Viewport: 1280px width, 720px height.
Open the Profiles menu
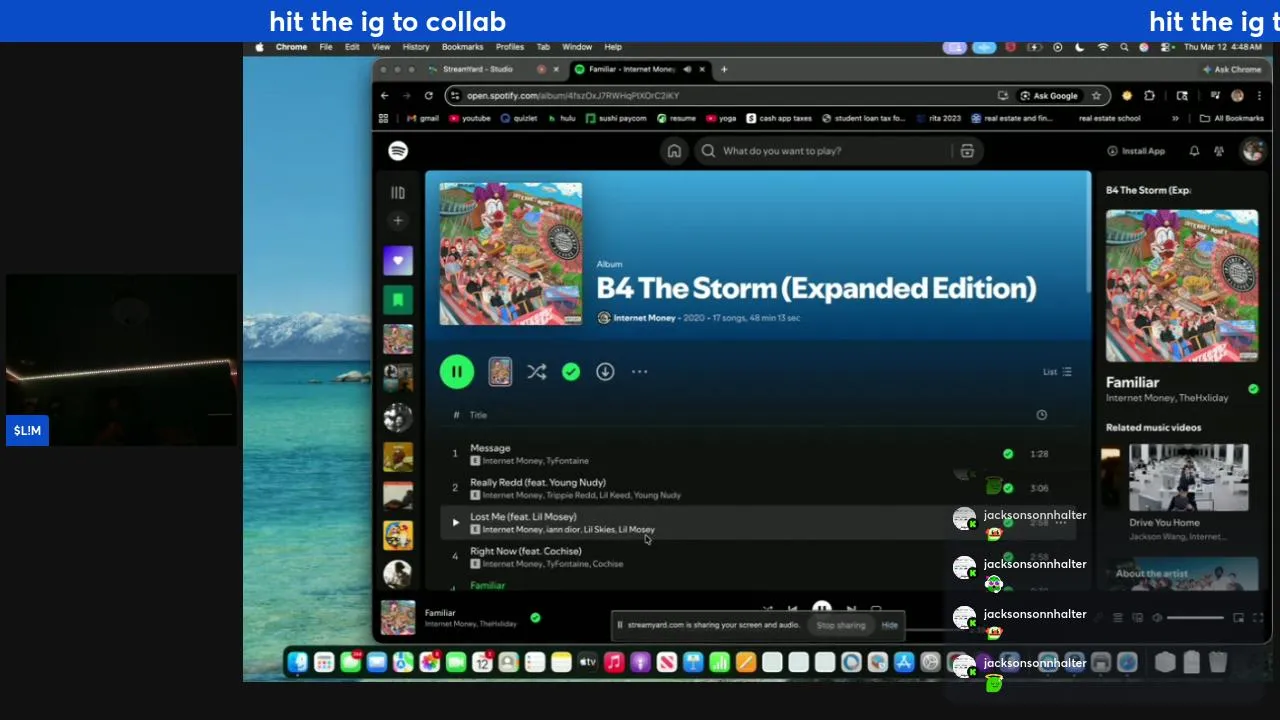(x=510, y=47)
